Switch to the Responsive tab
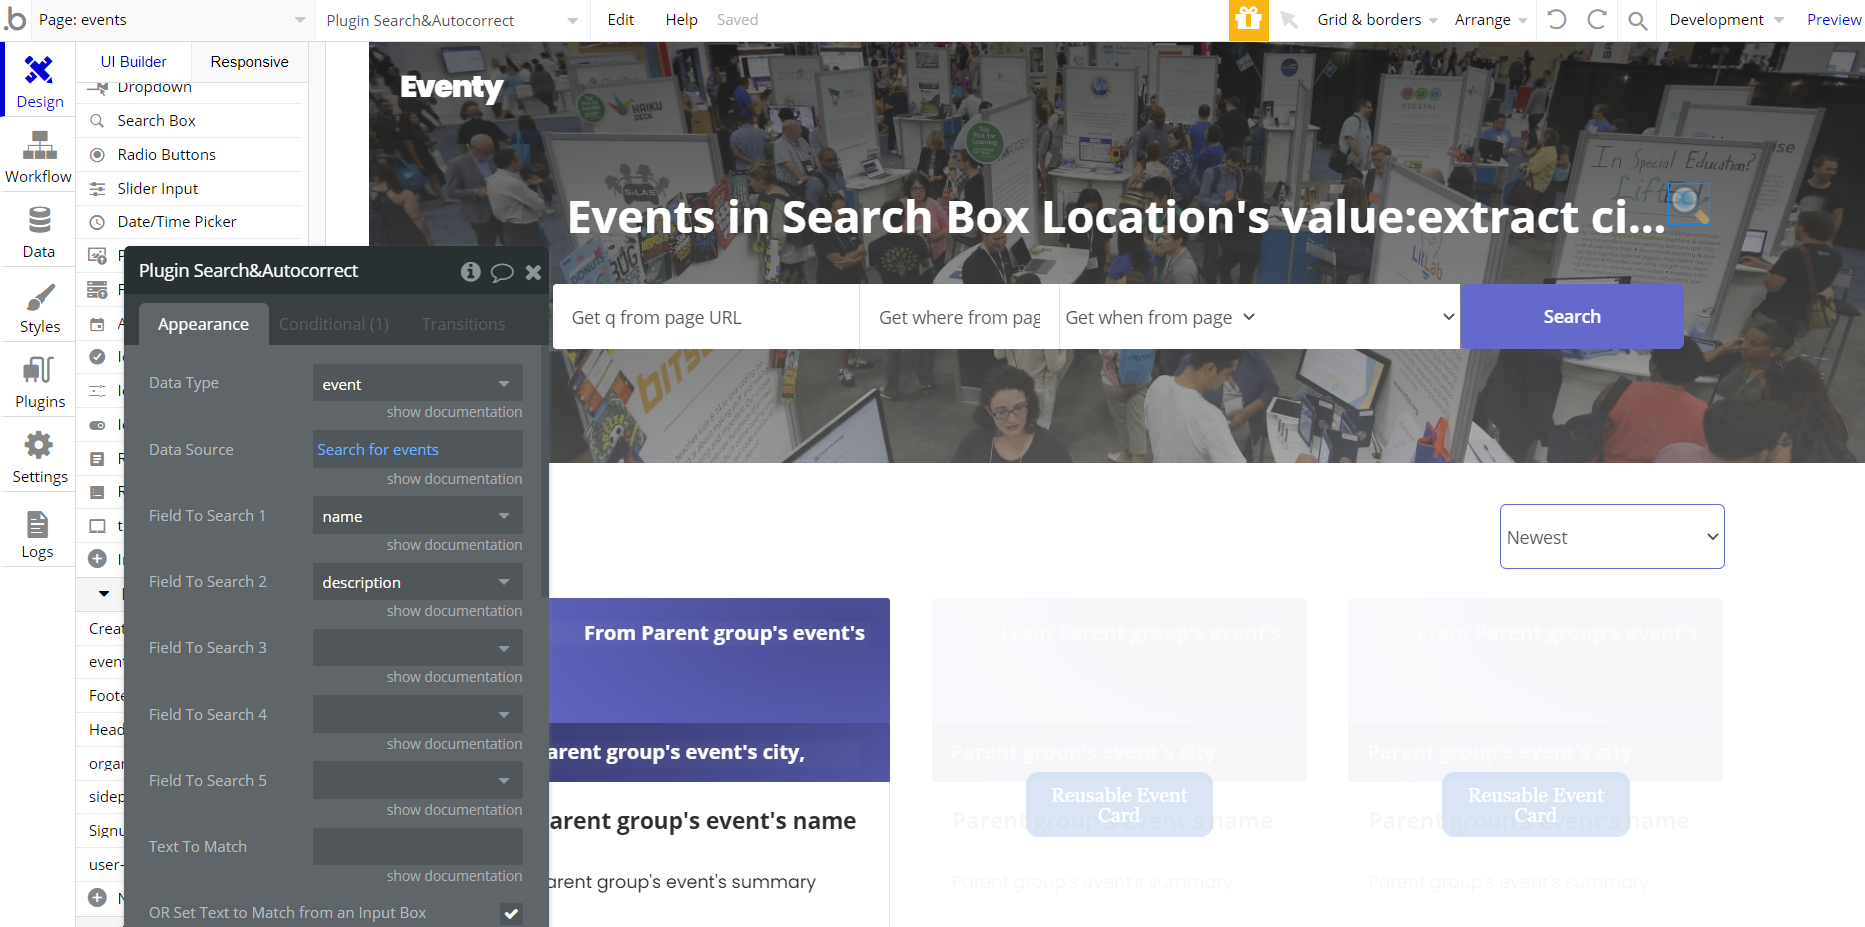 pos(249,62)
